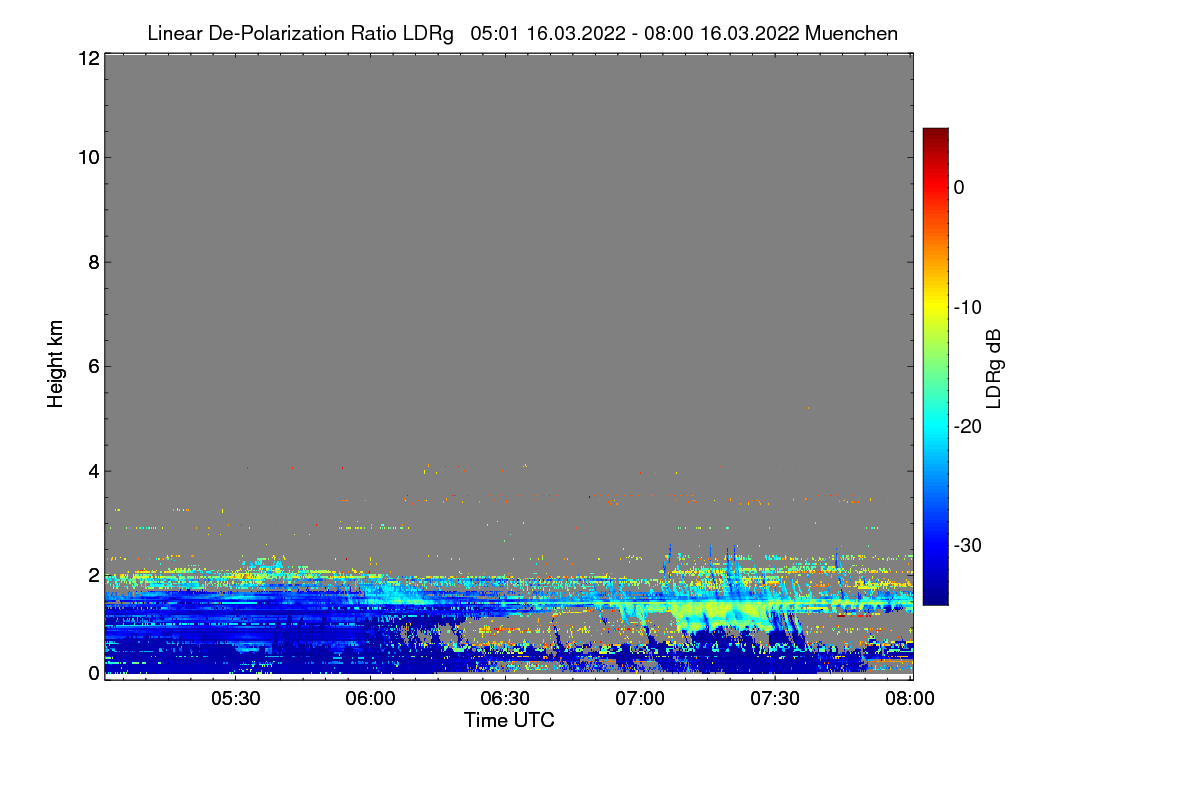Screen dimensions: 1200x800
Task: Click the colorbar -30 dB tick label
Action: click(x=970, y=546)
